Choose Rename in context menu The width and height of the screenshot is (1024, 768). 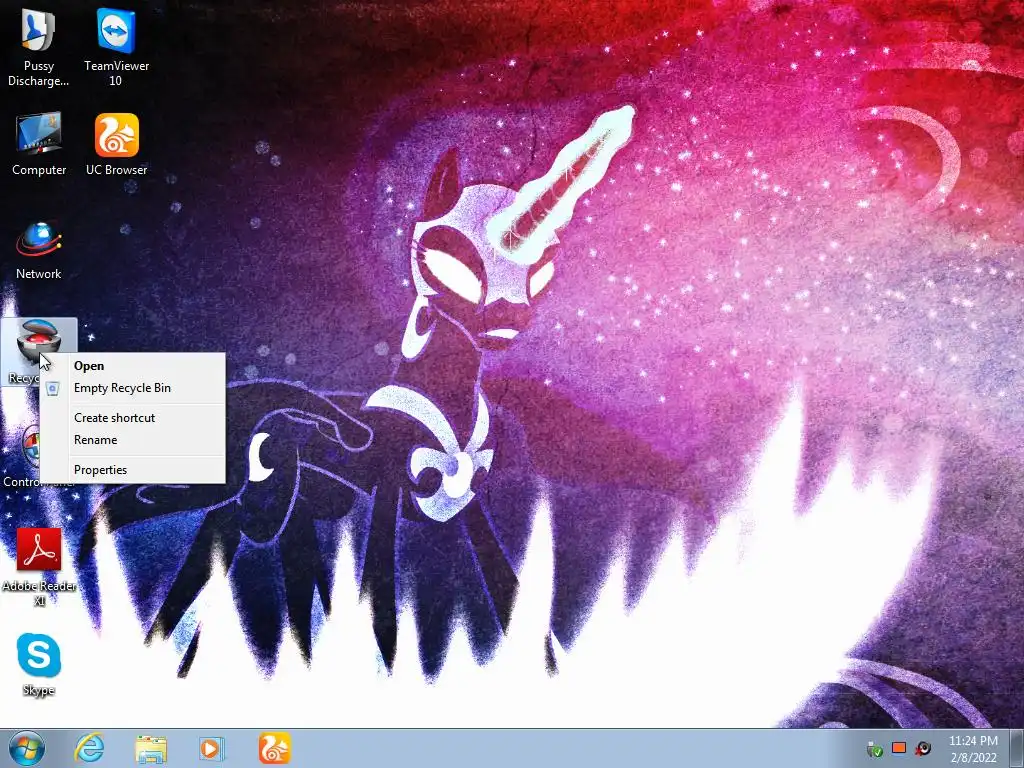click(133, 440)
